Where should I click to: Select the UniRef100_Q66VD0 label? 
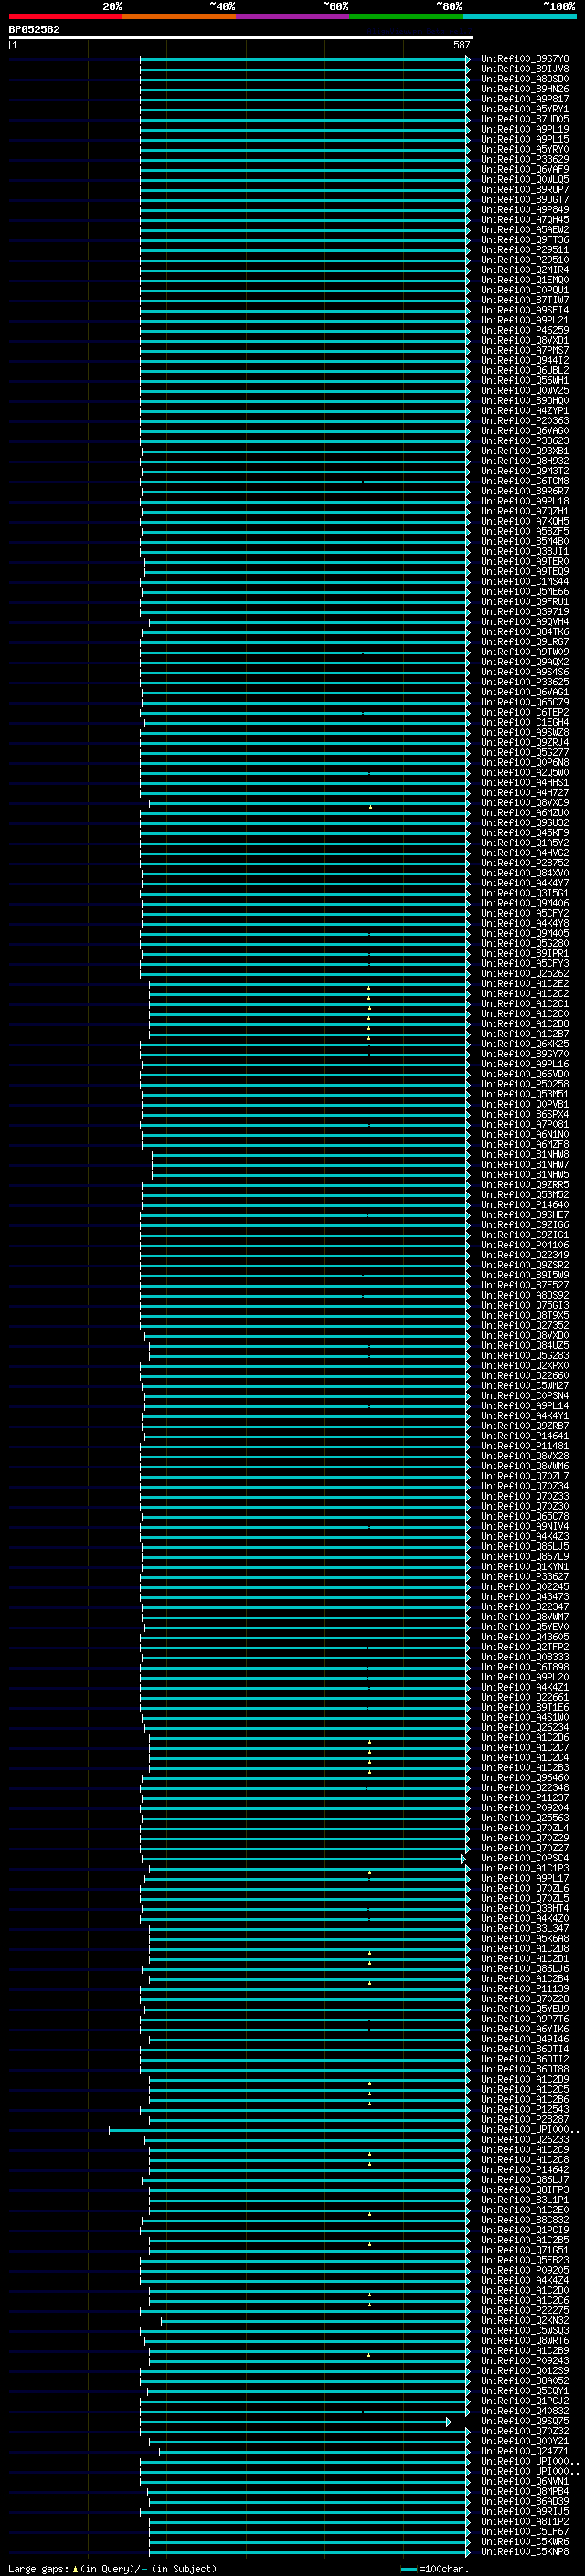(524, 1074)
